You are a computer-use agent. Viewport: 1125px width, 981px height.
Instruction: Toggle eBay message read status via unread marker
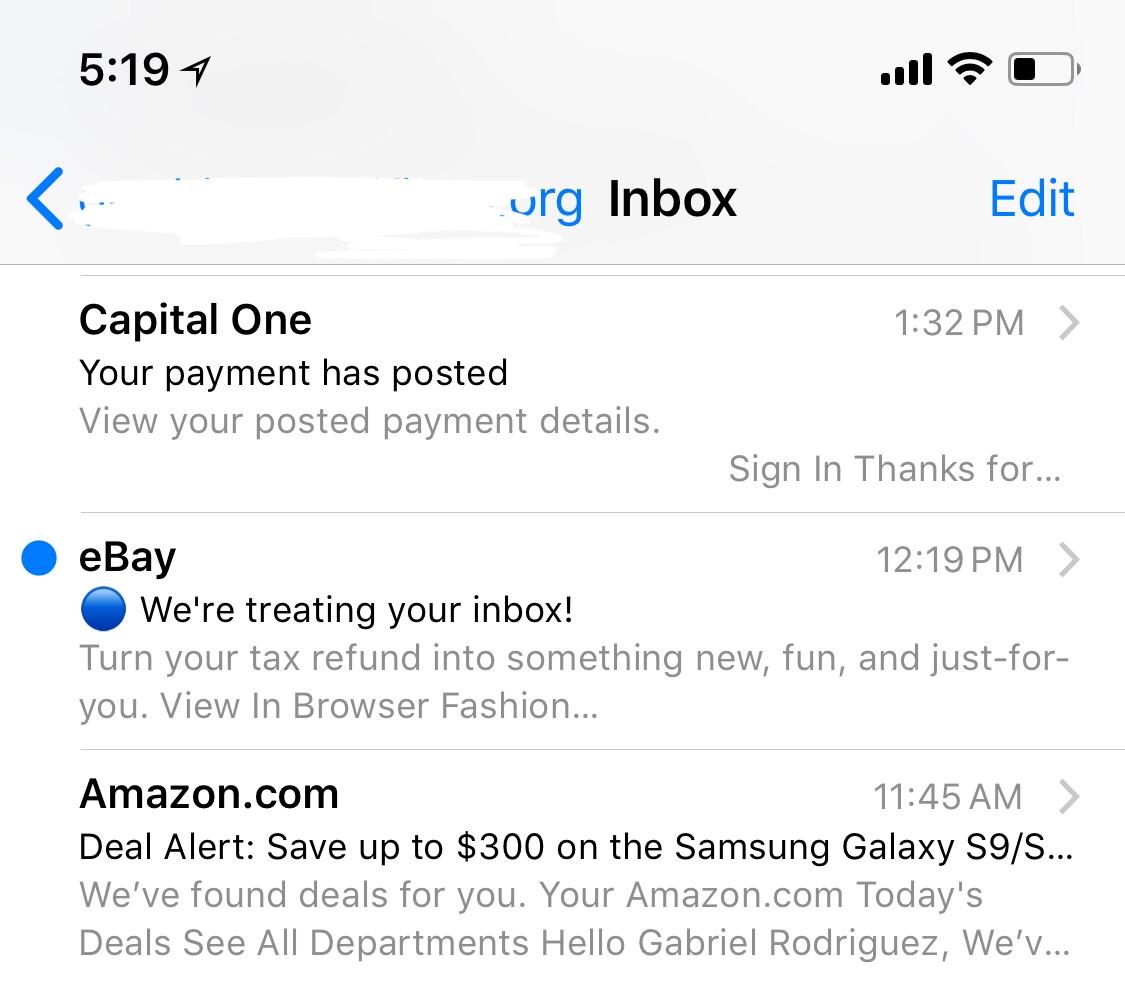coord(38,557)
